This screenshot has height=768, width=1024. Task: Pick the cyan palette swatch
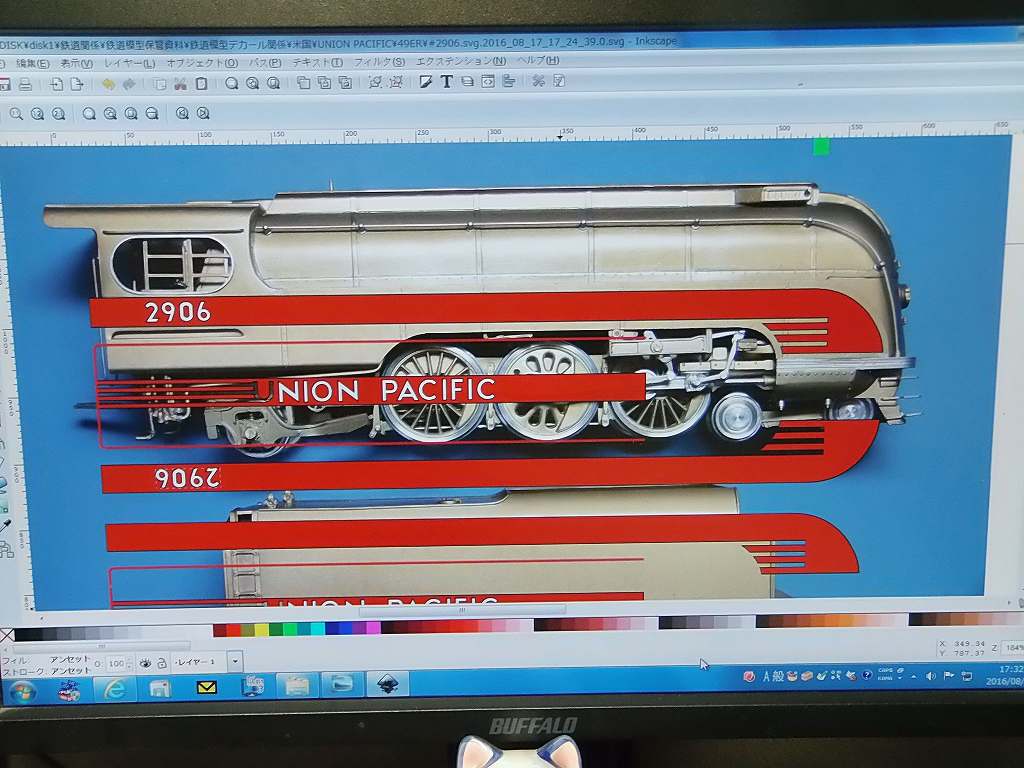tap(317, 629)
